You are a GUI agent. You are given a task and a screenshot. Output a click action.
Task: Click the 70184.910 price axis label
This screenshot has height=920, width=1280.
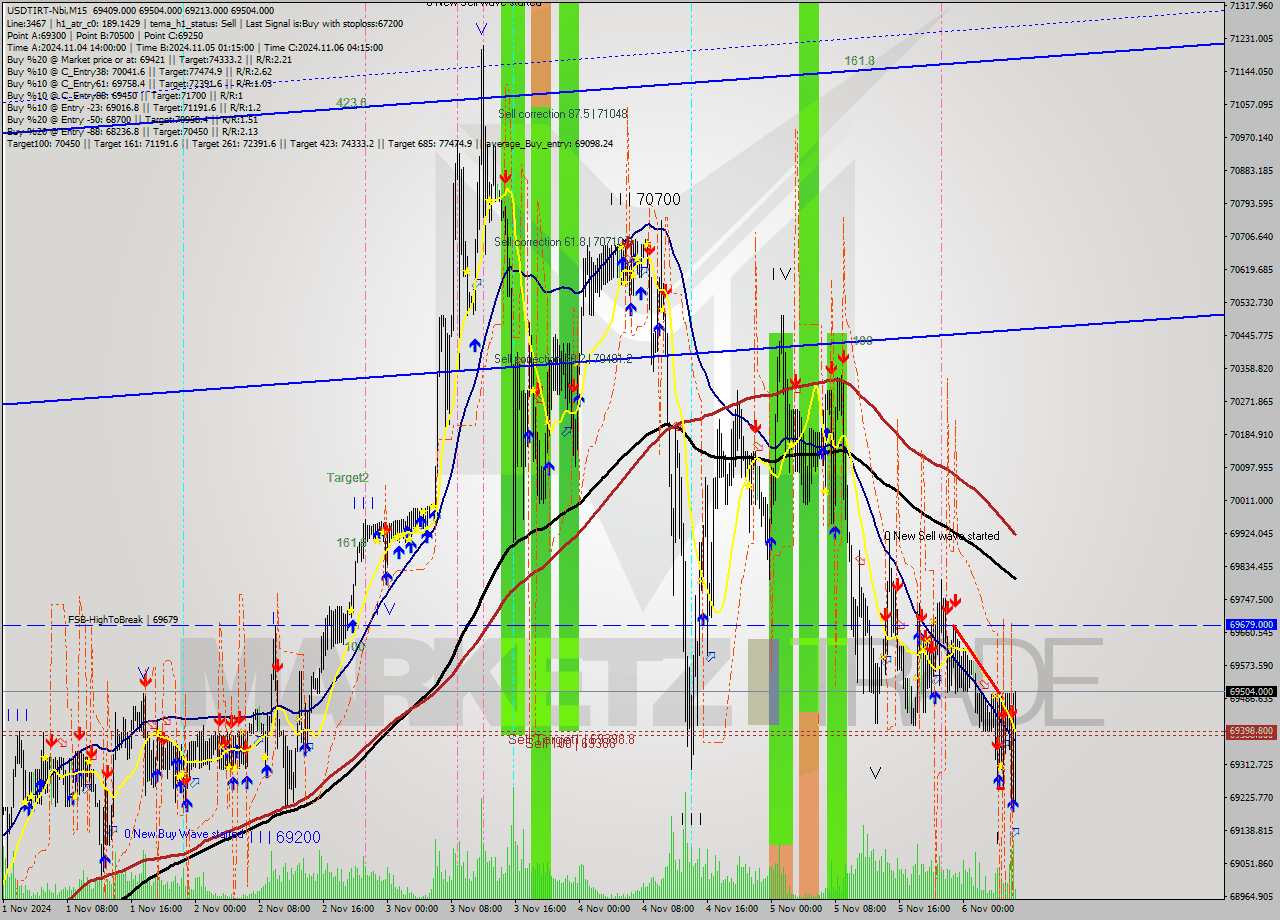point(1251,435)
